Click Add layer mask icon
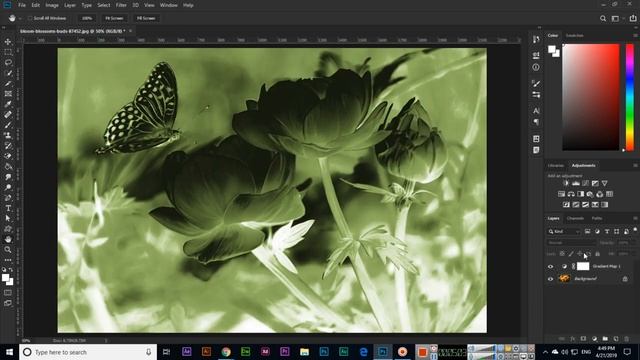The height and width of the screenshot is (360, 640). [x=583, y=339]
